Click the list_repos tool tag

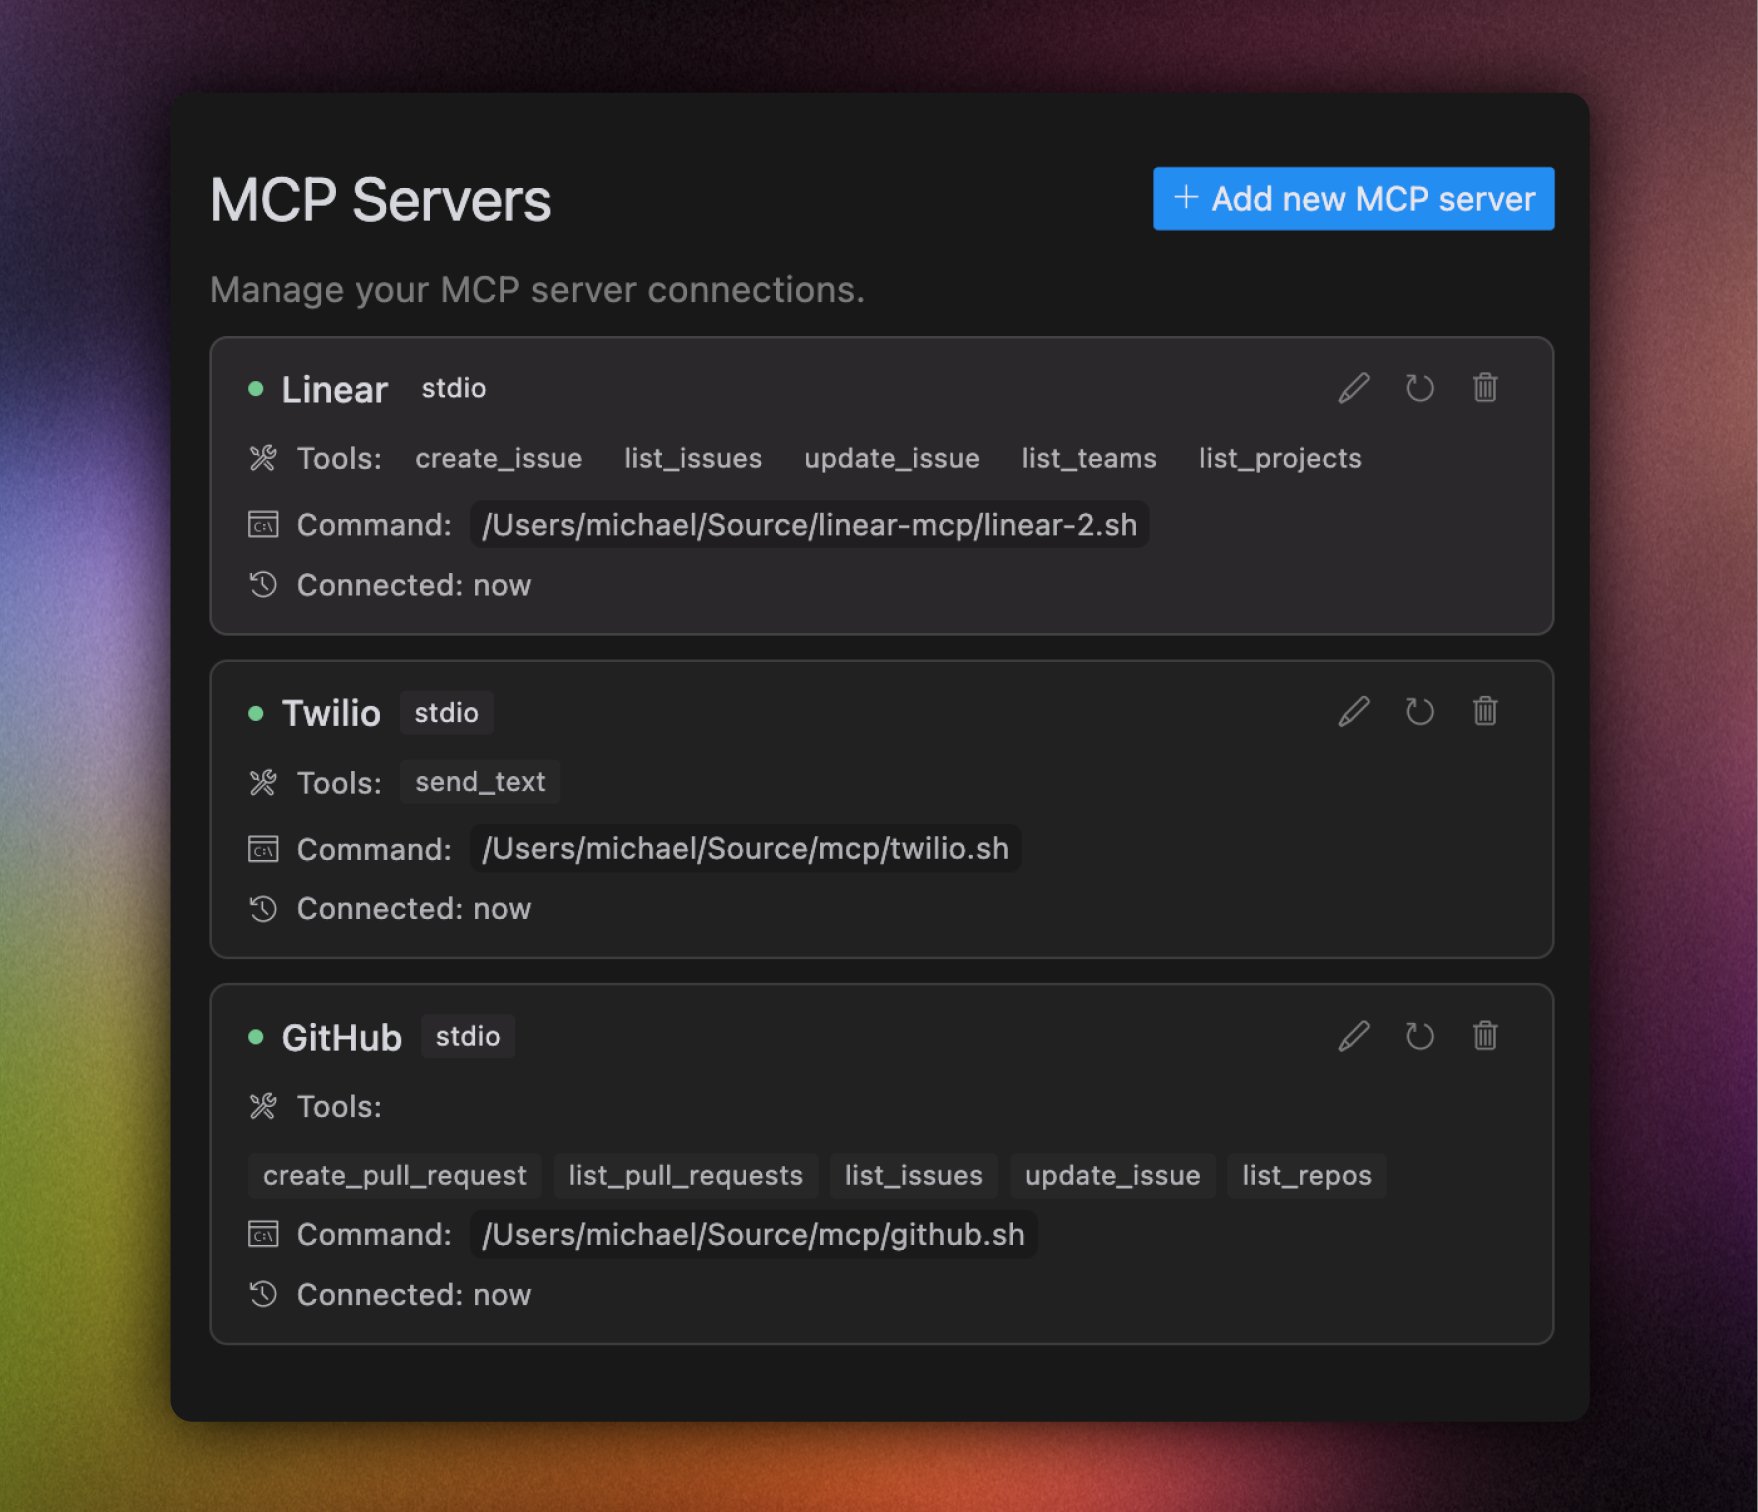(x=1307, y=1175)
